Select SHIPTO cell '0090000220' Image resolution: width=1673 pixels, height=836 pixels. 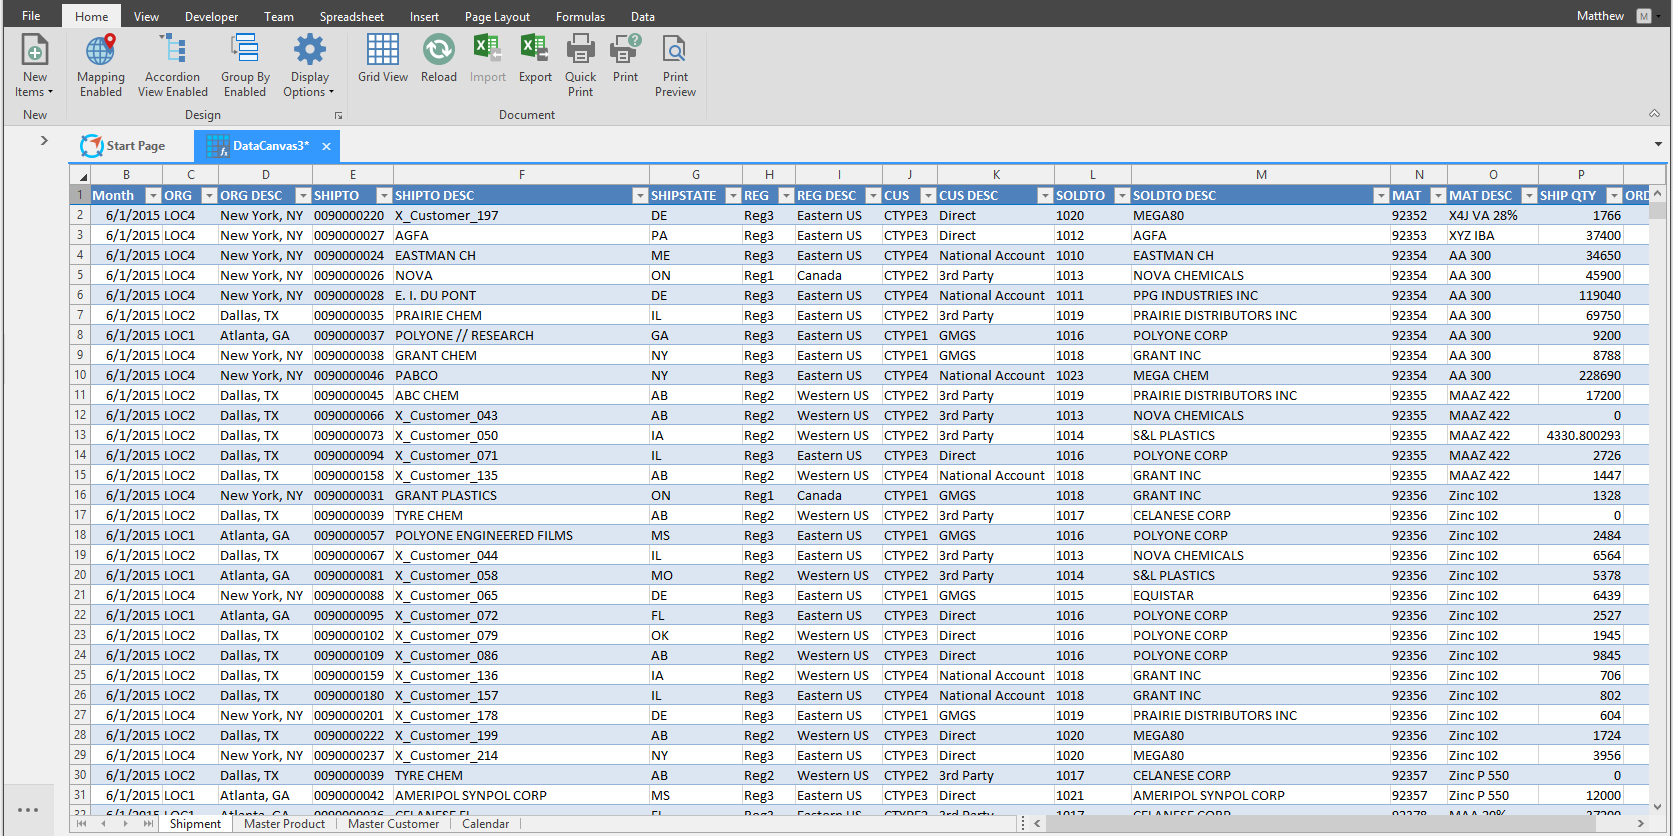pyautogui.click(x=352, y=215)
